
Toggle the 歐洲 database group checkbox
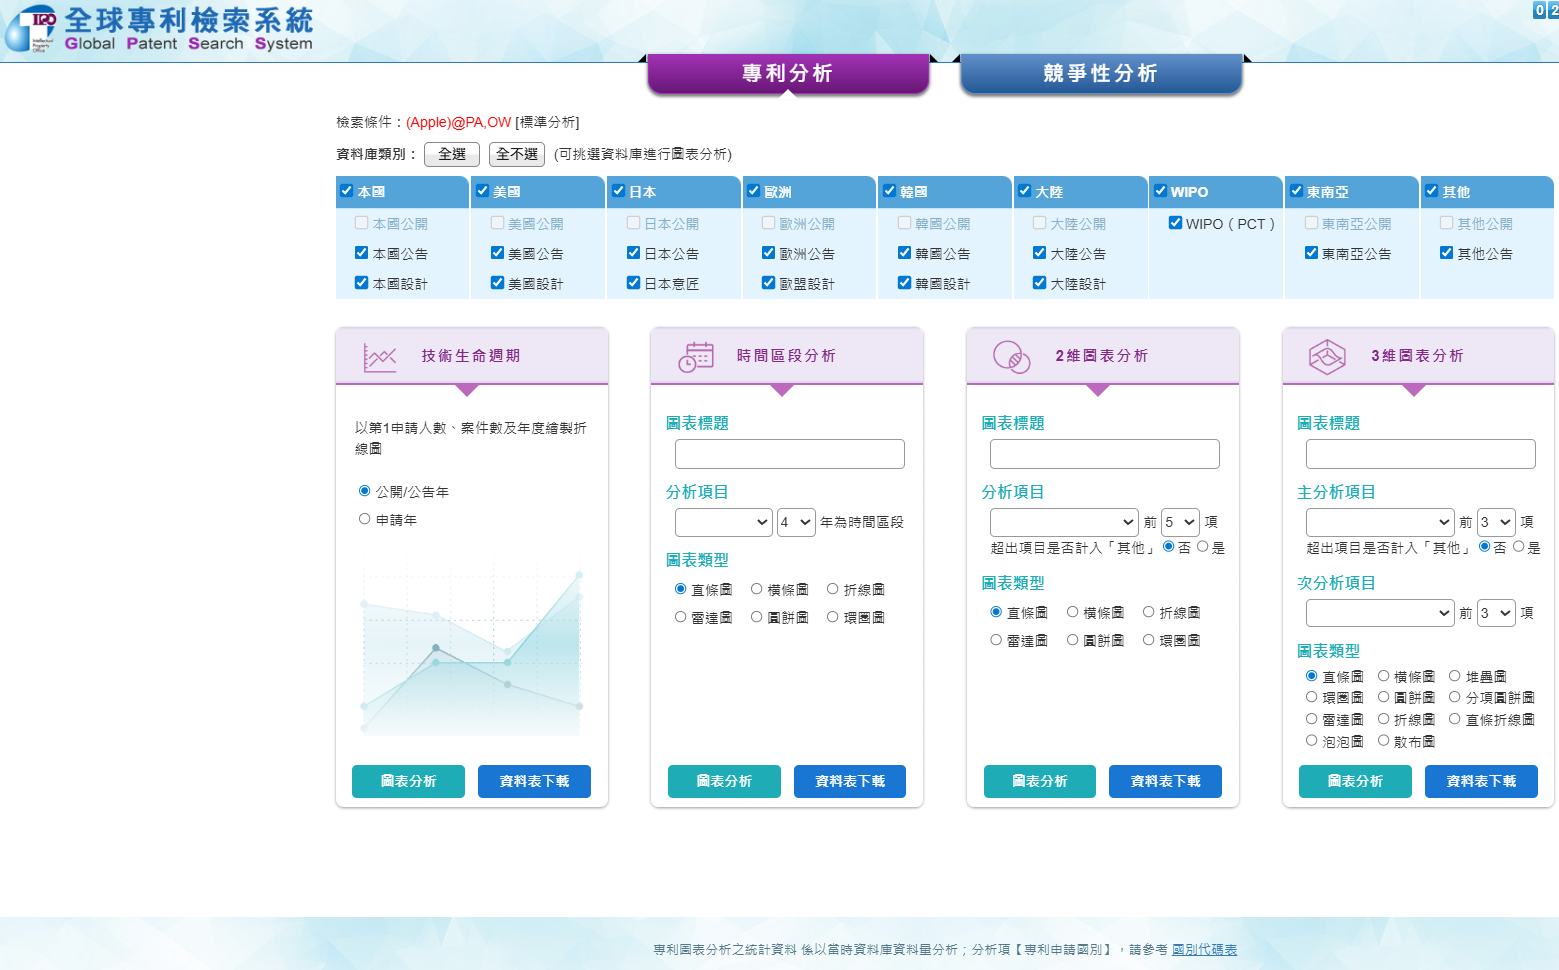pyautogui.click(x=754, y=191)
